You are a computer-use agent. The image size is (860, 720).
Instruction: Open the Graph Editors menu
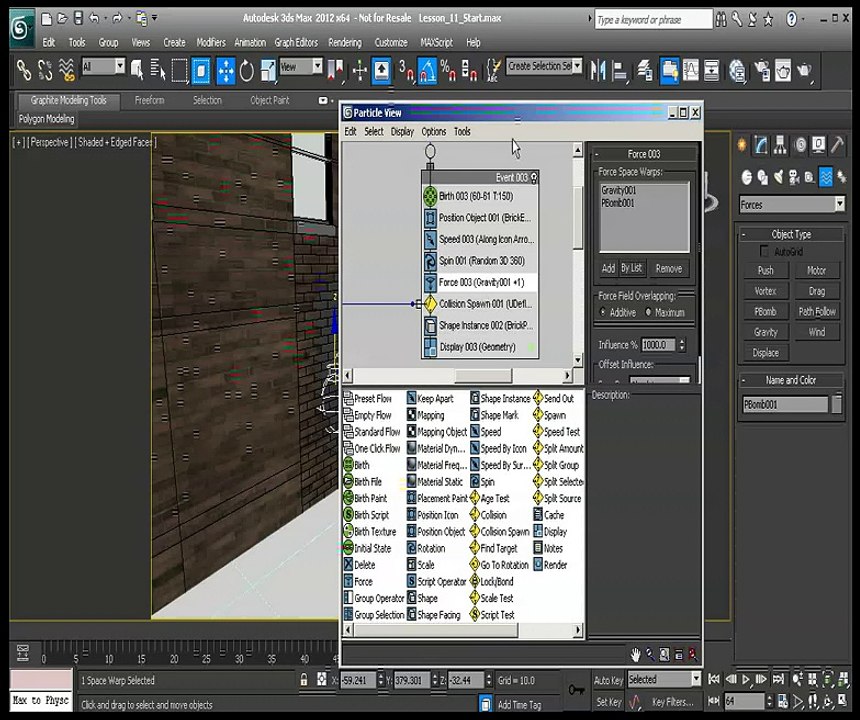pos(296,42)
